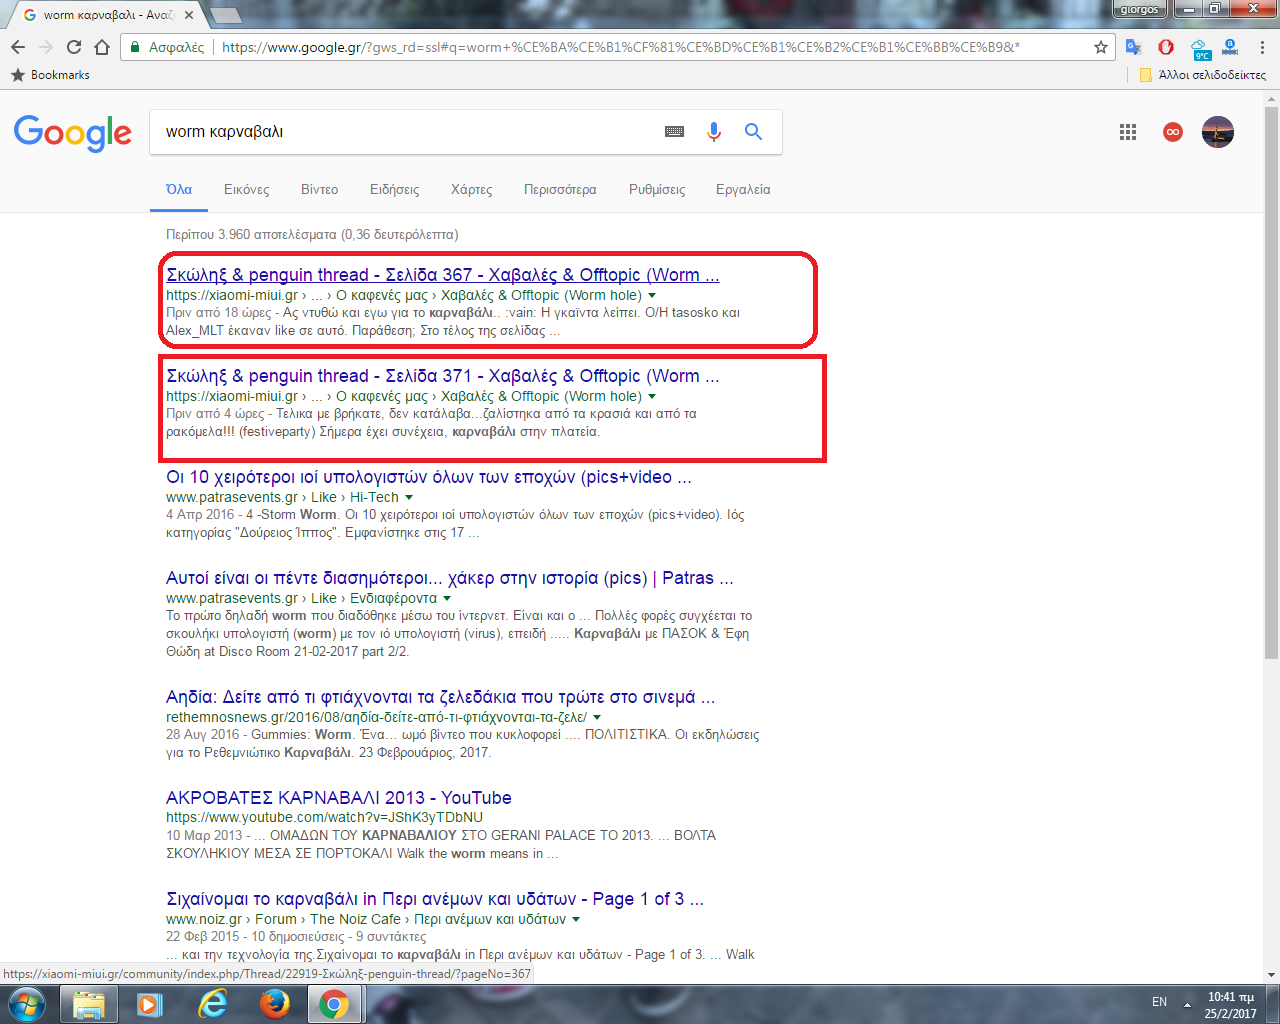Go to the browser home page
Viewport: 1280px width, 1024px height.
click(x=102, y=47)
